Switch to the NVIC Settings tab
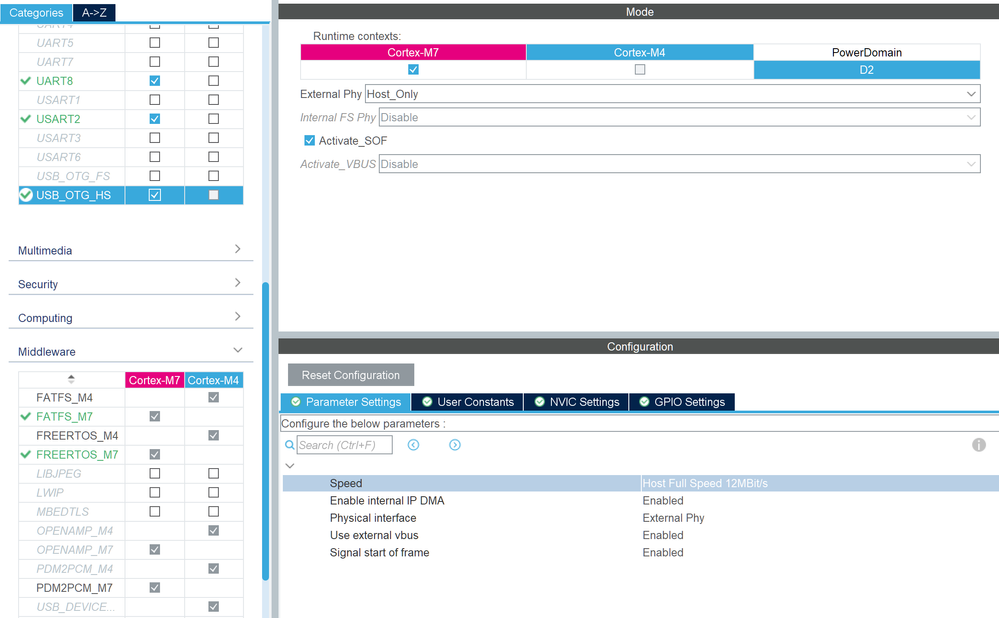Viewport: 999px width, 618px height. [x=576, y=402]
